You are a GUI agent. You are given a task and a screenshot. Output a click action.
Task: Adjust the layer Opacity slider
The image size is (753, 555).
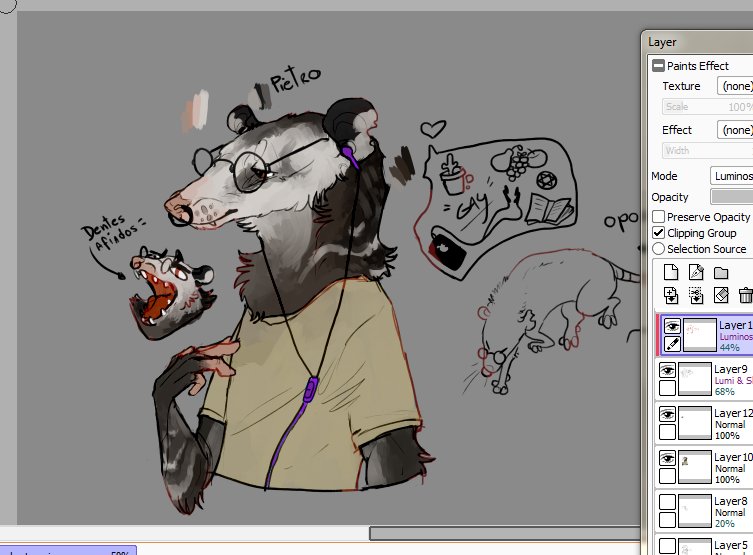731,197
